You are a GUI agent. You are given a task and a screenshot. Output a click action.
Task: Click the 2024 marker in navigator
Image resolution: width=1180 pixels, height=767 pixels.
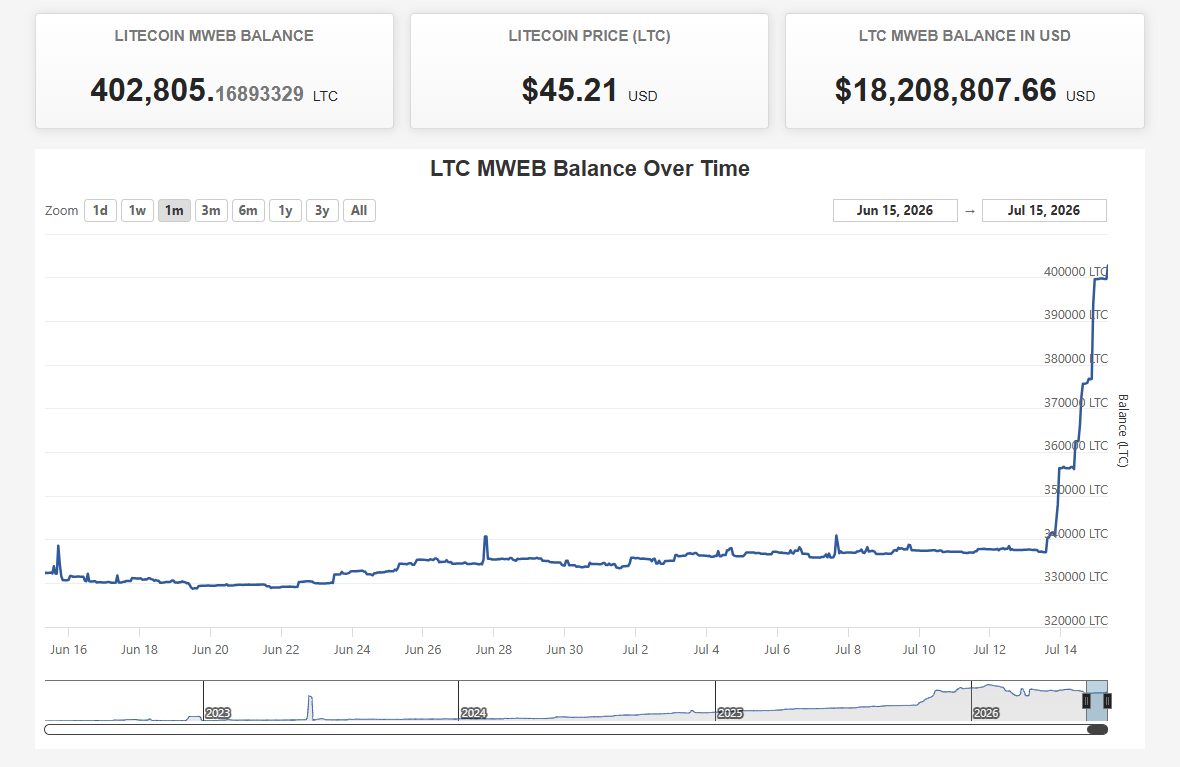[474, 713]
